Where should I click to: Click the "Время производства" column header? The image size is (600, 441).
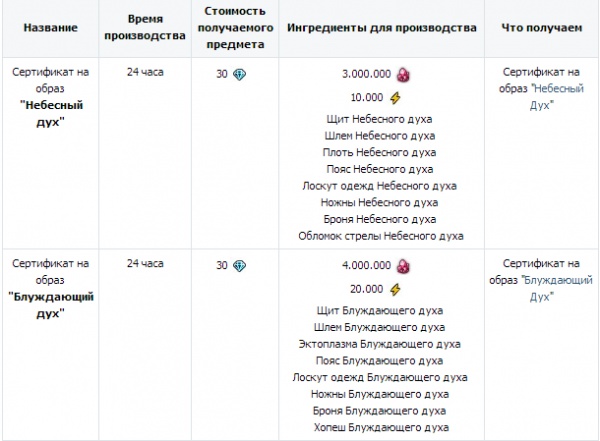[x=144, y=28]
